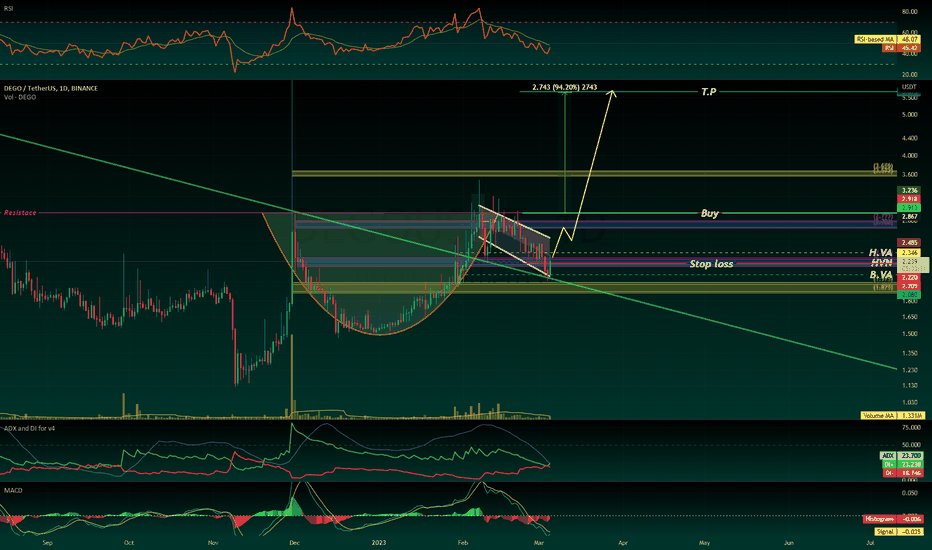Screen dimensions: 932x550
Task: Select the Buy level label
Action: (710, 213)
